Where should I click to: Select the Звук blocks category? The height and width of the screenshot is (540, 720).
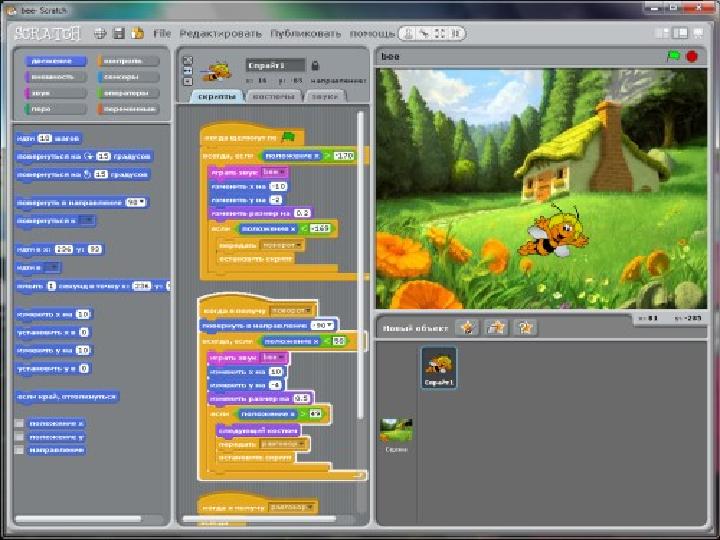point(56,93)
